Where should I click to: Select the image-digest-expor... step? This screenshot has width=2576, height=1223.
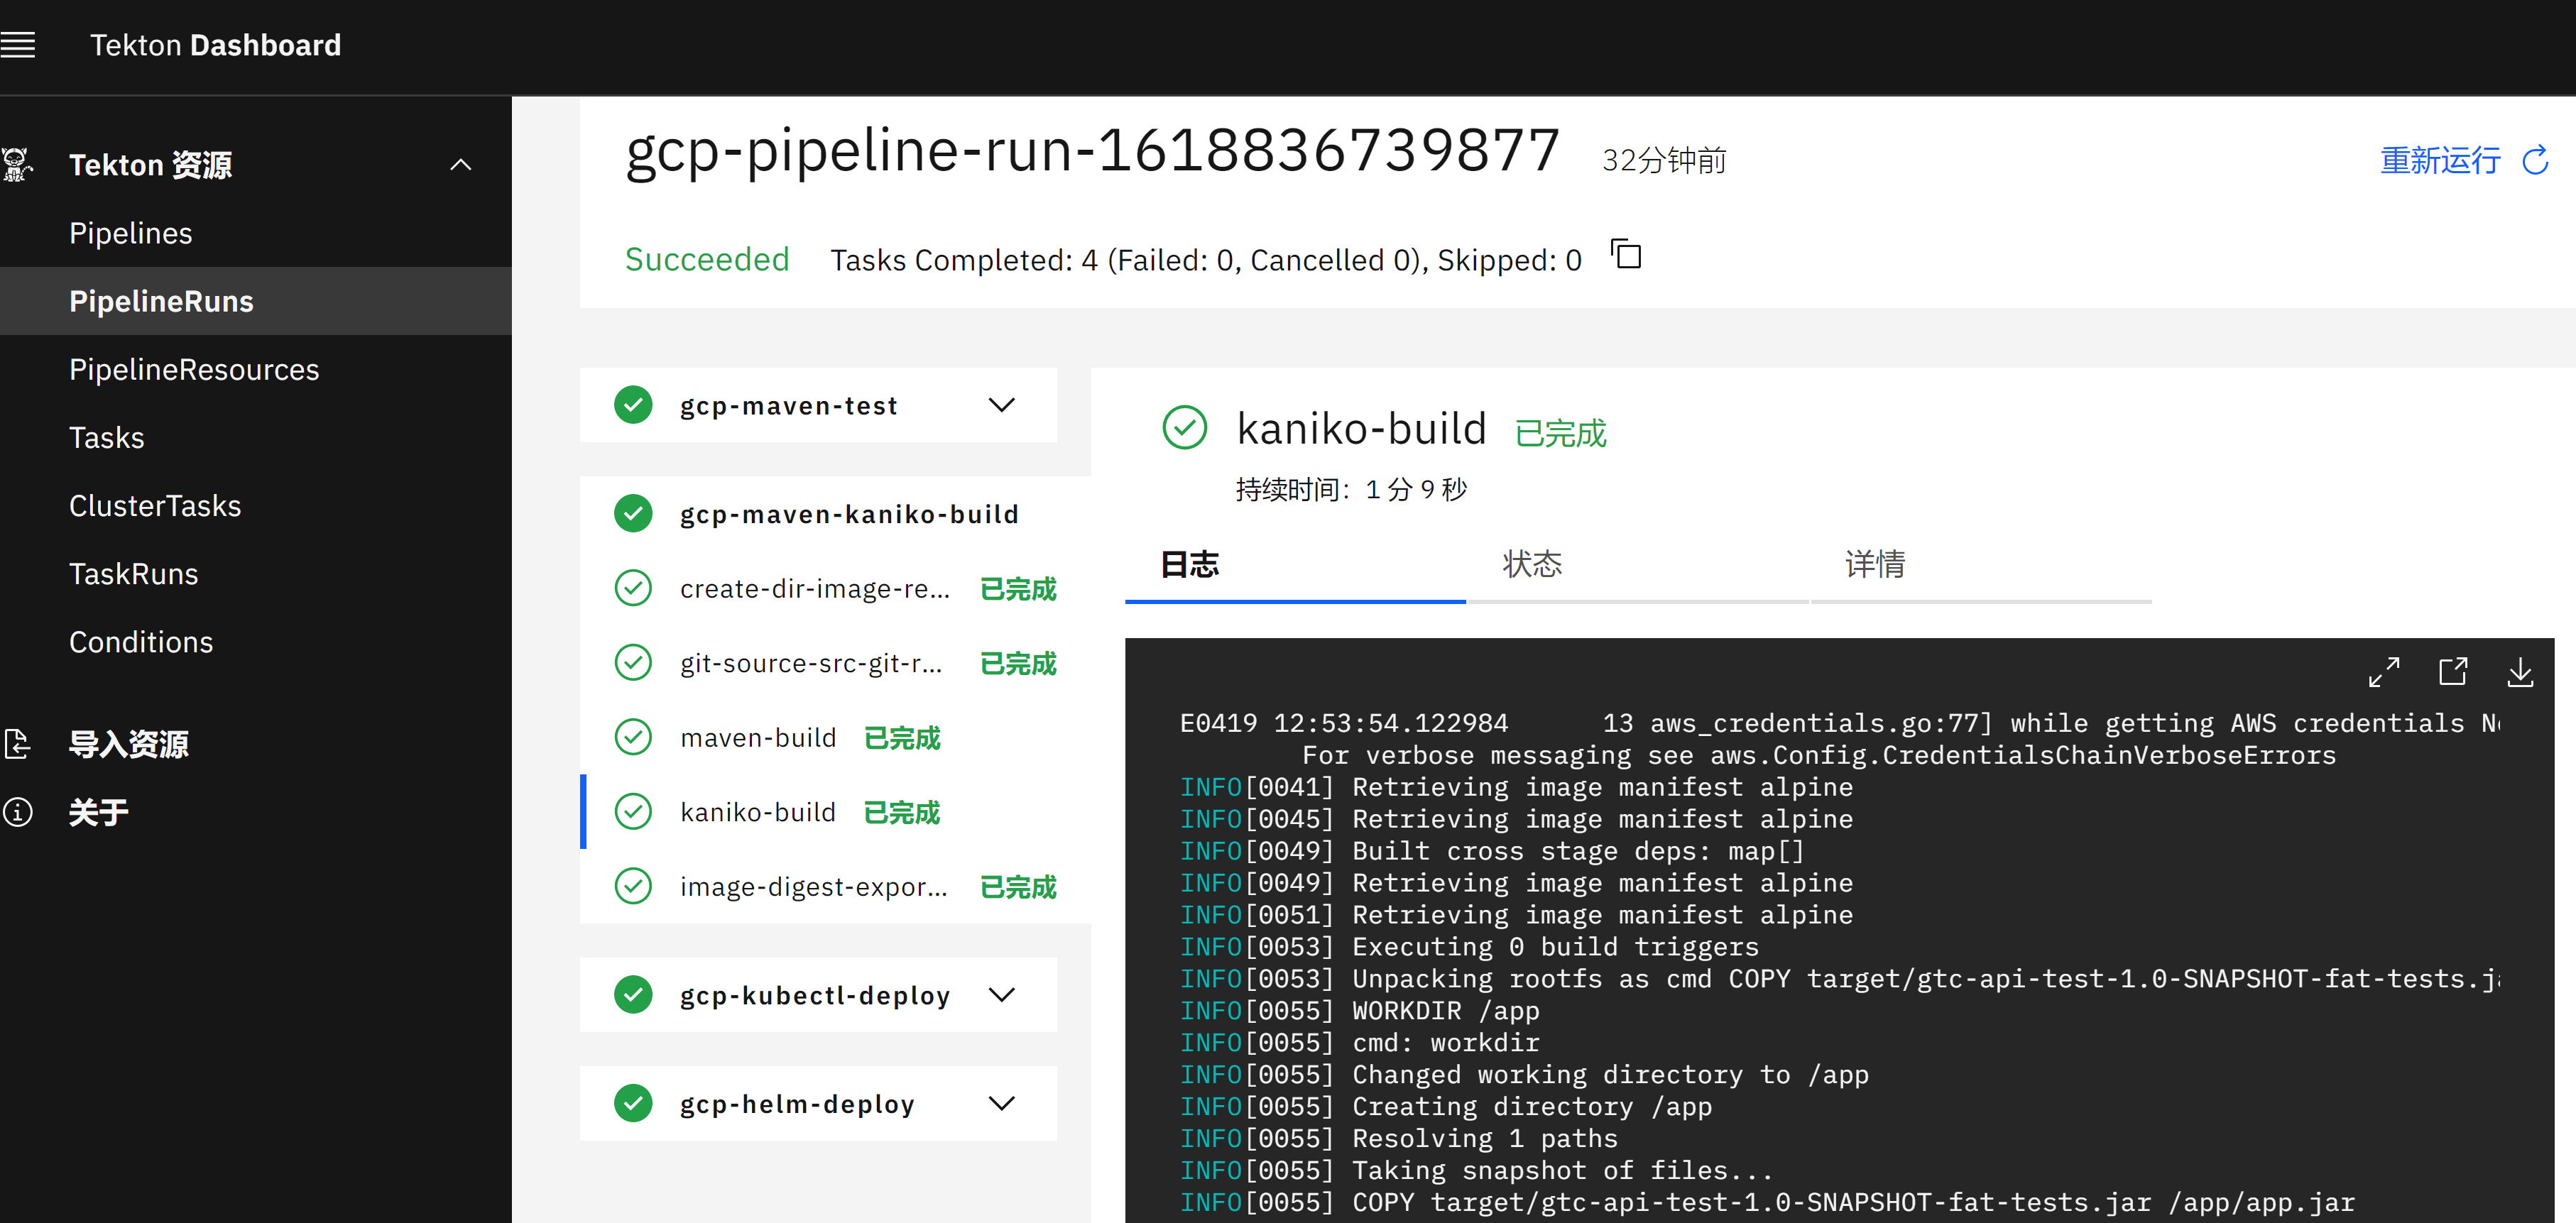pyautogui.click(x=814, y=887)
